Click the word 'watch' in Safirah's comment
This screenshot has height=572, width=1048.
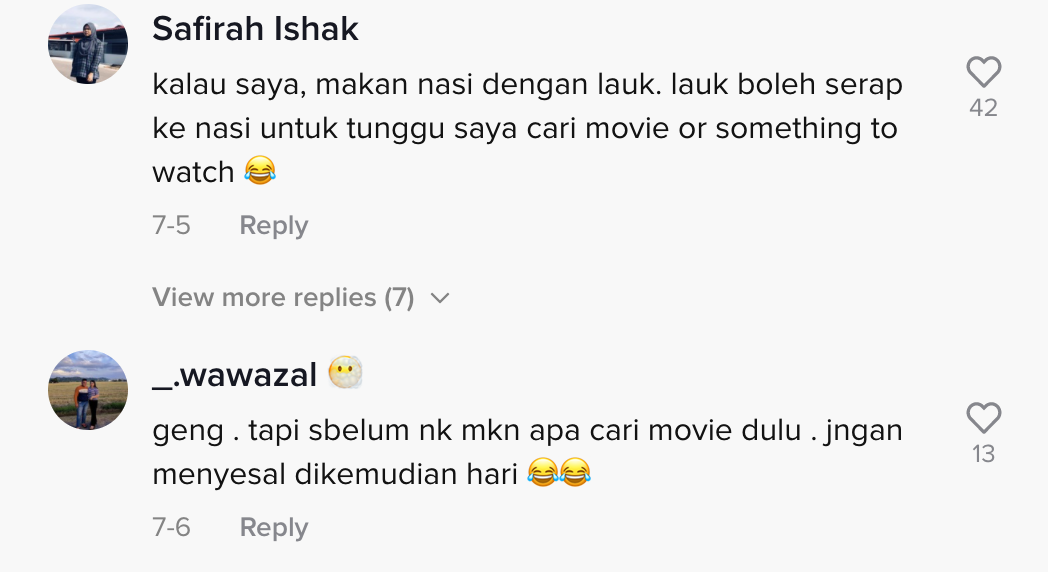193,173
